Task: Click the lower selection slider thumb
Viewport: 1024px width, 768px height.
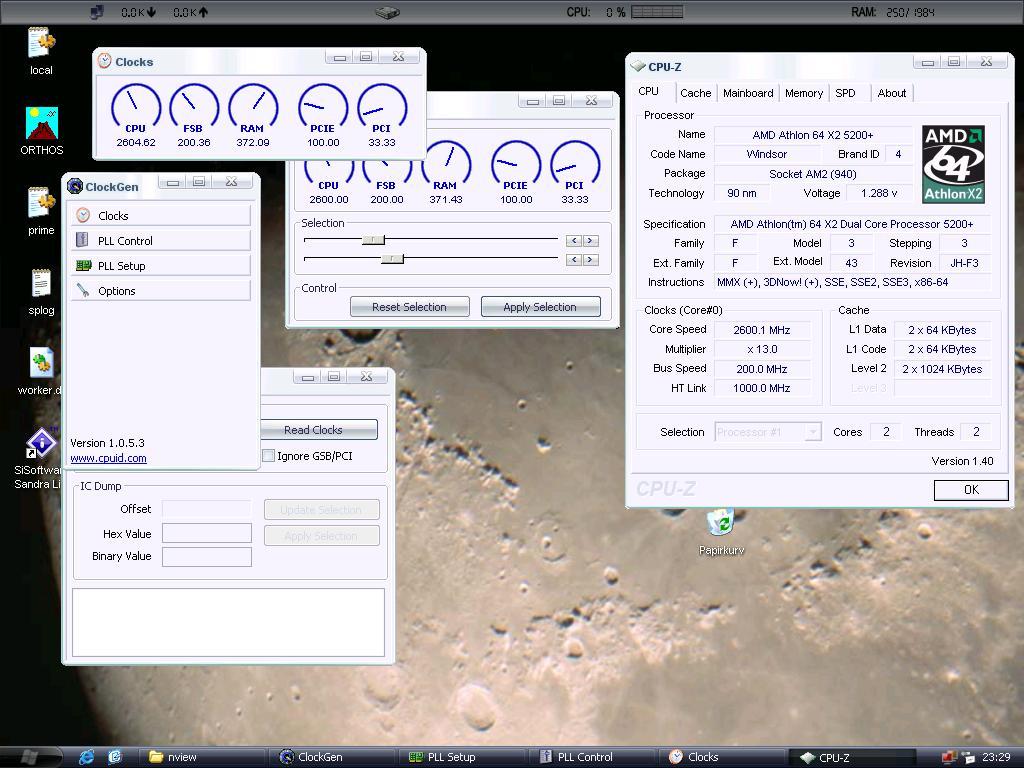Action: pos(392,259)
